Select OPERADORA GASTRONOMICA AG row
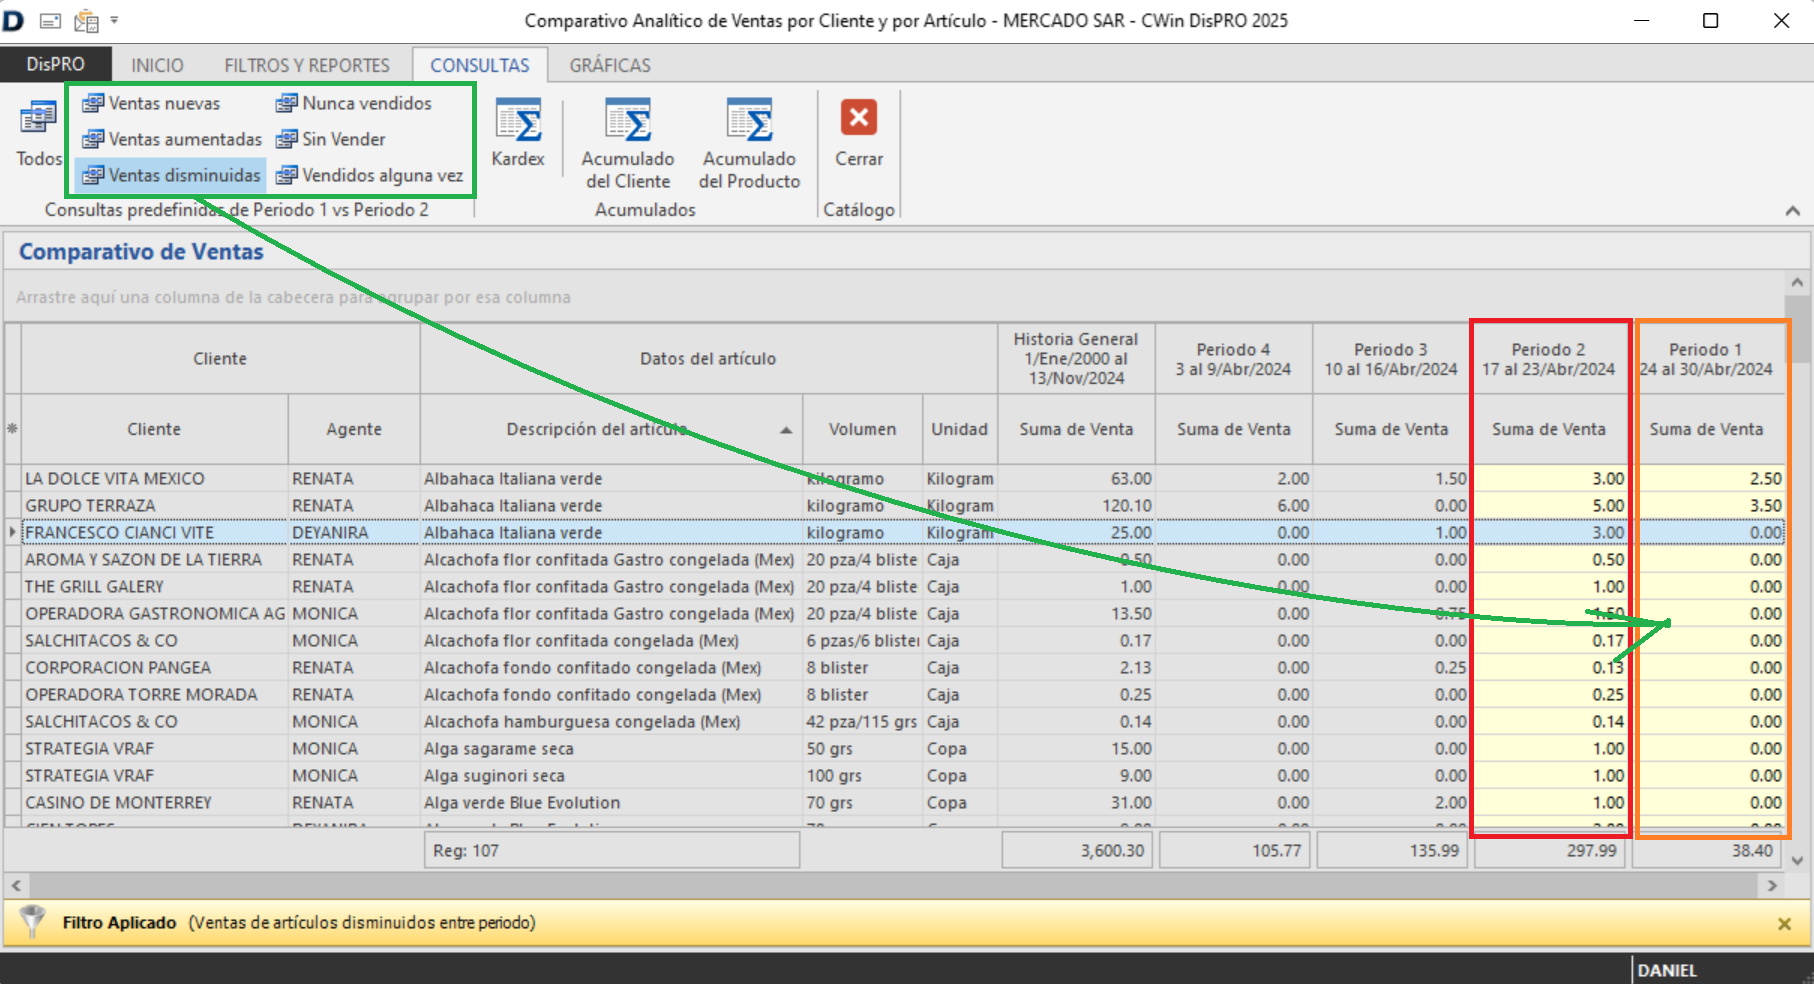Viewport: 1814px width, 984px height. point(903,614)
